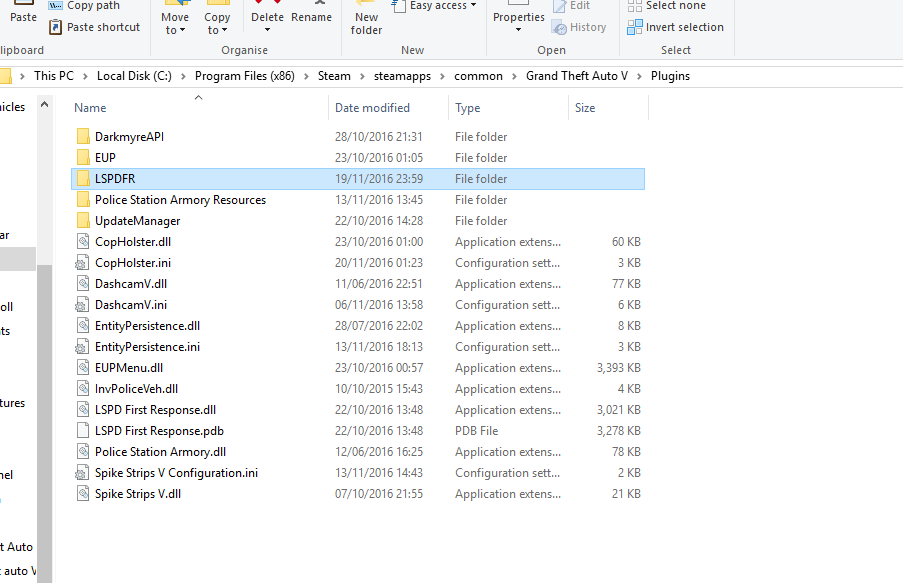Click the Select none icon
The height and width of the screenshot is (583, 903).
[x=635, y=6]
